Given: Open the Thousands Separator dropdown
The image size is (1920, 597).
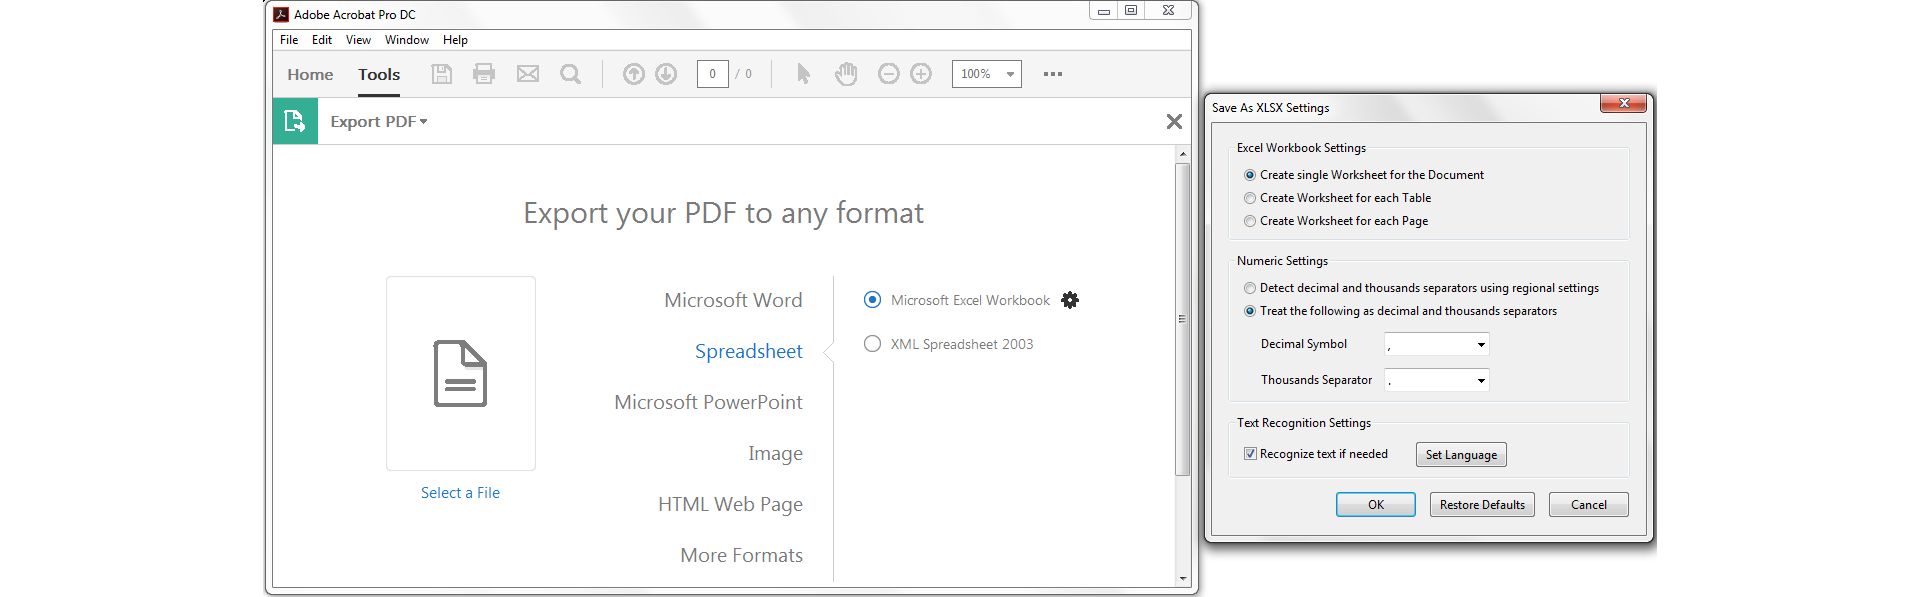Looking at the screenshot, I should click(1437, 380).
